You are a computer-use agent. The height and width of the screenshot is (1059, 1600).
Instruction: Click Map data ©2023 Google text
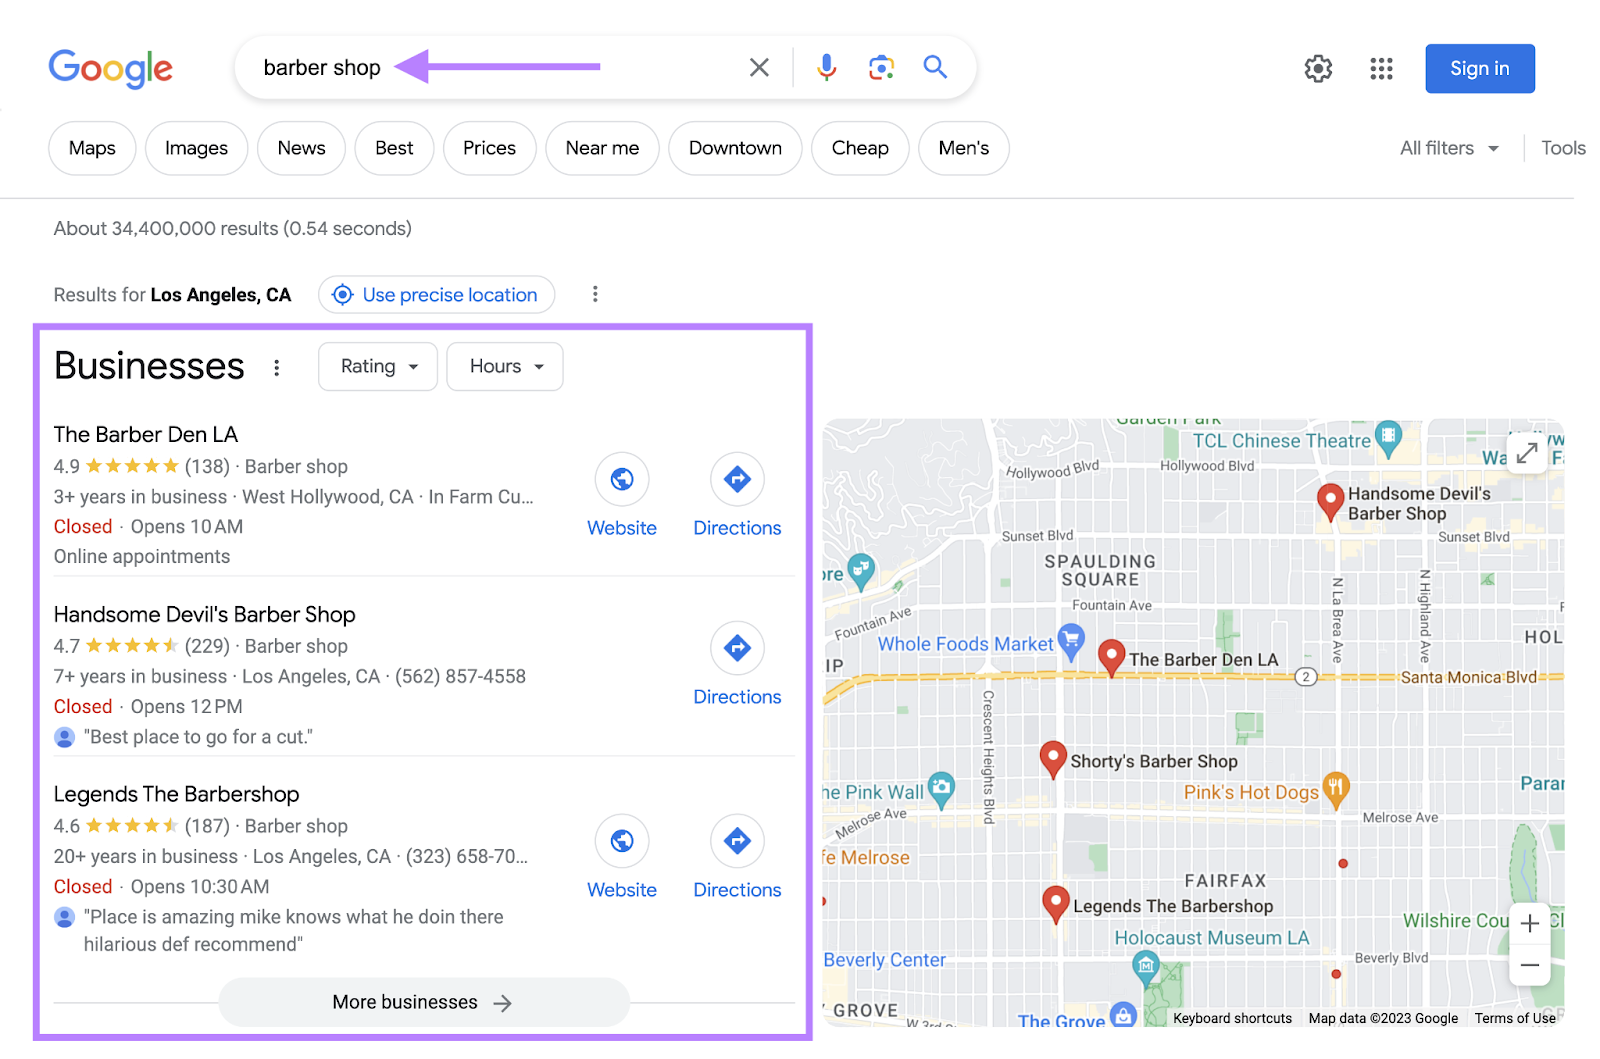tap(1383, 1018)
